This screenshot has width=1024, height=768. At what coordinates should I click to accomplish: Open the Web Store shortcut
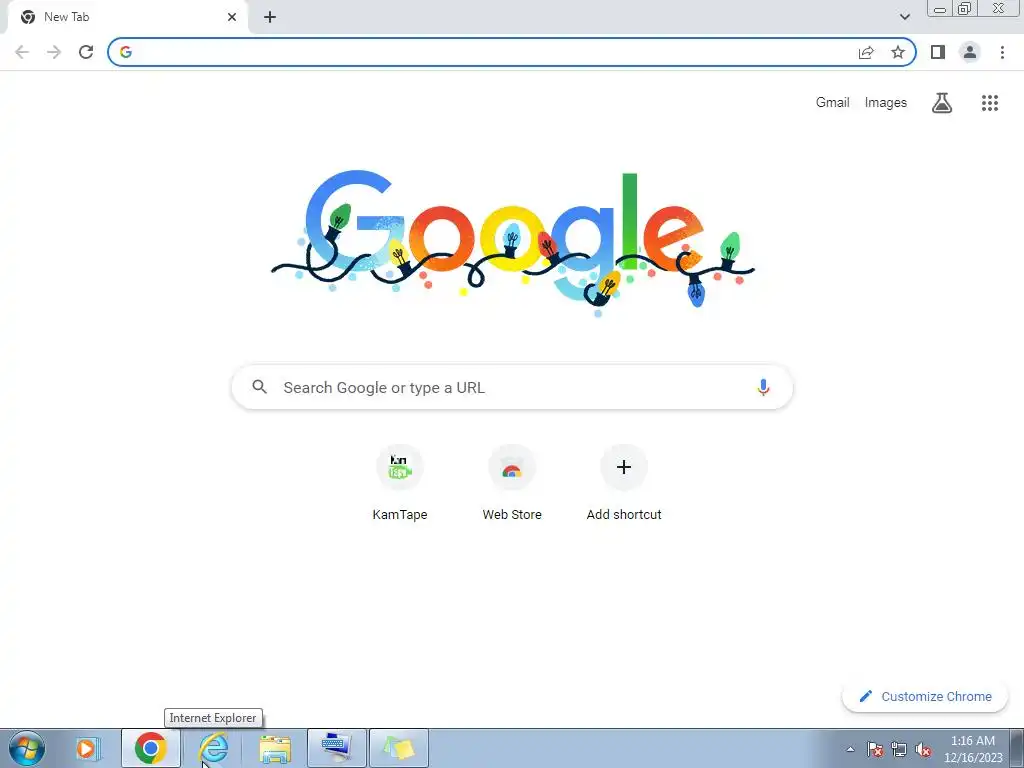(512, 483)
